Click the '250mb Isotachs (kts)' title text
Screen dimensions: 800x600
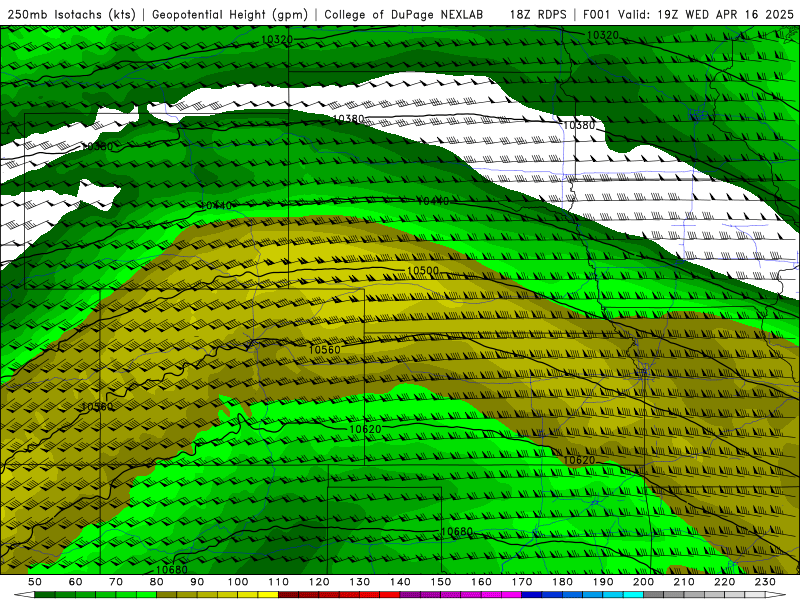coord(72,14)
